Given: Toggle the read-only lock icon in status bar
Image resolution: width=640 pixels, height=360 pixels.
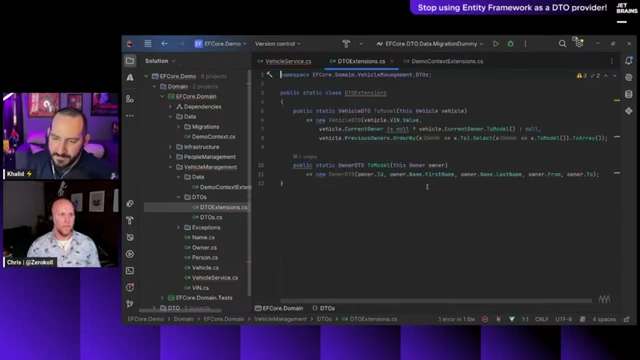Looking at the screenshot, I should 627,319.
